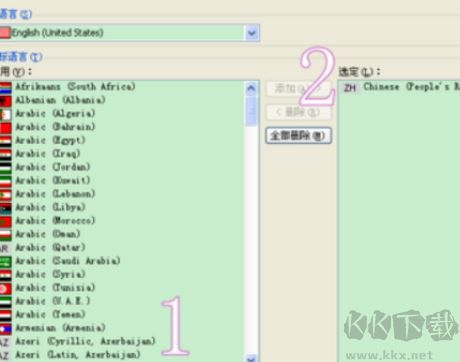The image size is (460, 362).
Task: Select Arabic (Syria) in the list
Action: coord(50,274)
